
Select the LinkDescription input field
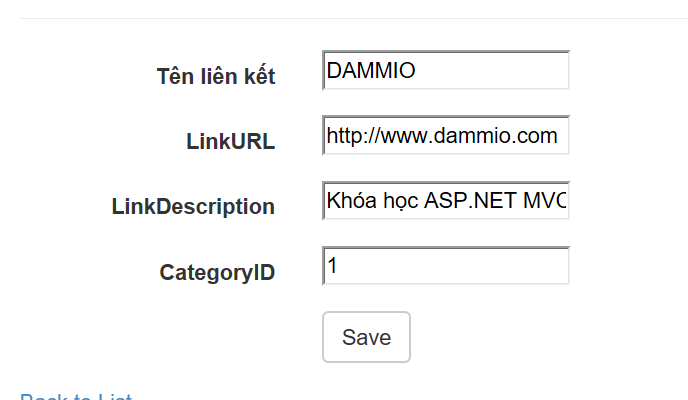(x=446, y=201)
